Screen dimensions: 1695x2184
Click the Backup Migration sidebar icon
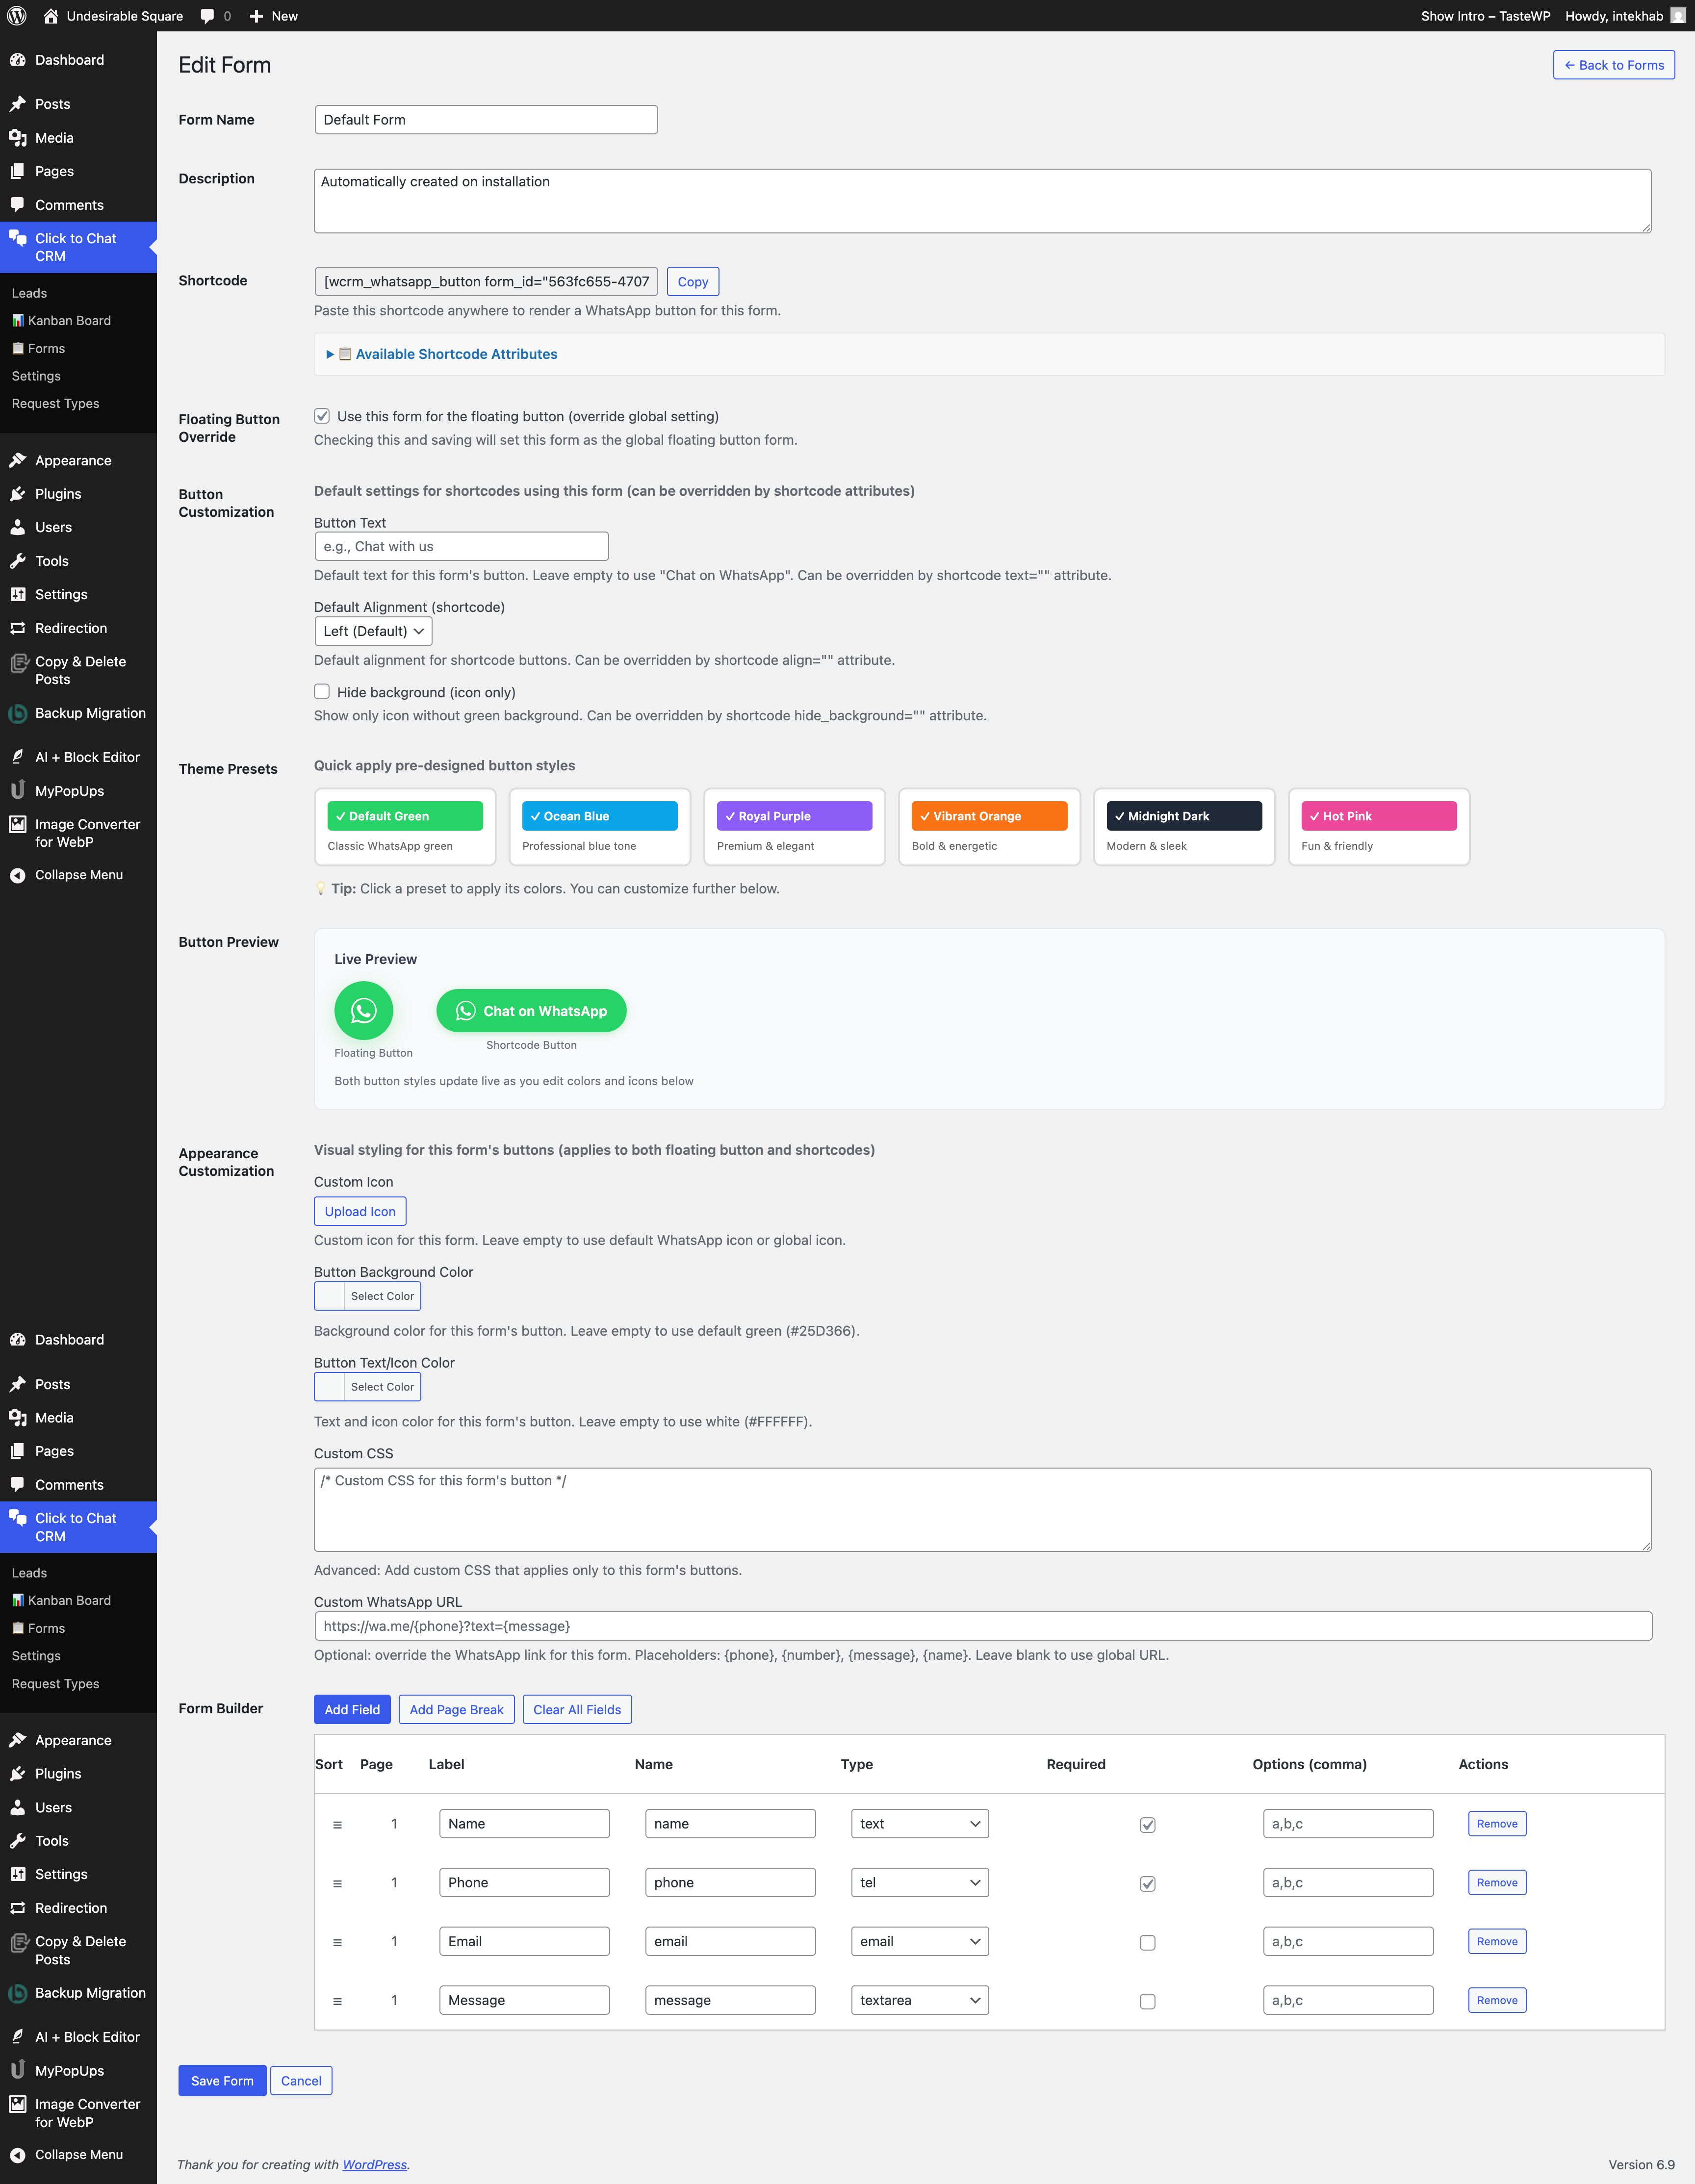point(17,713)
